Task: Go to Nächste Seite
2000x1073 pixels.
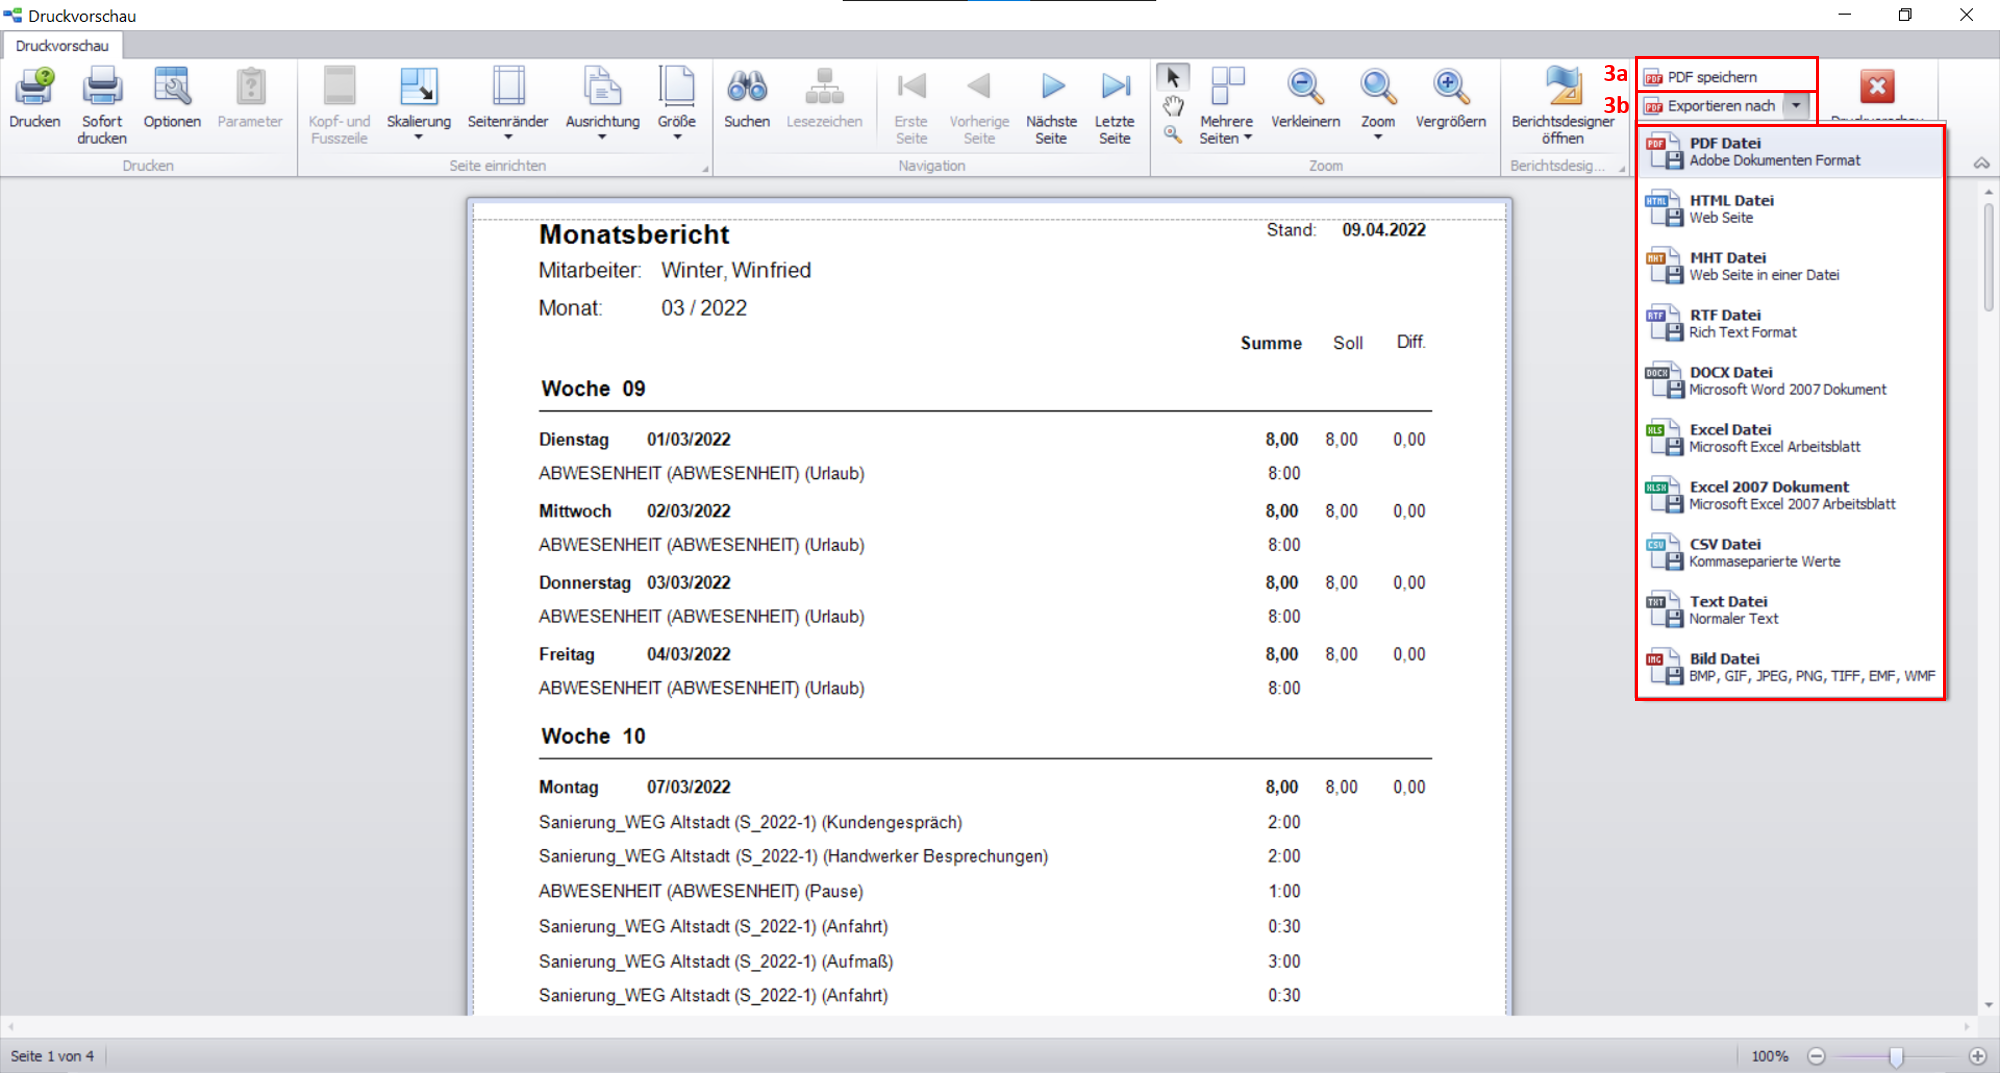Action: point(1051,105)
